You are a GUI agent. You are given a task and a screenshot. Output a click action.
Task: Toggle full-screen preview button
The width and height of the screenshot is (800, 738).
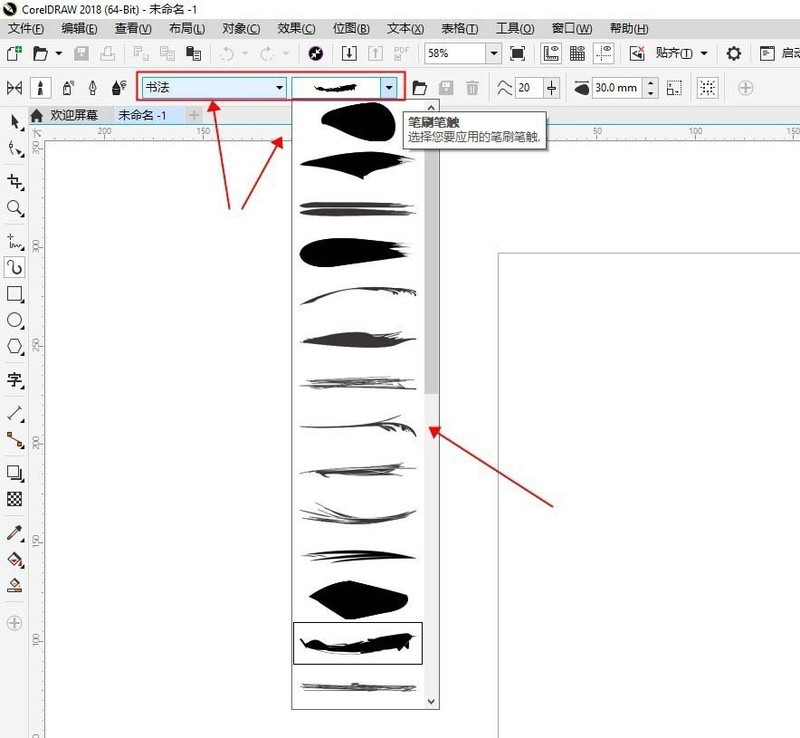[517, 53]
